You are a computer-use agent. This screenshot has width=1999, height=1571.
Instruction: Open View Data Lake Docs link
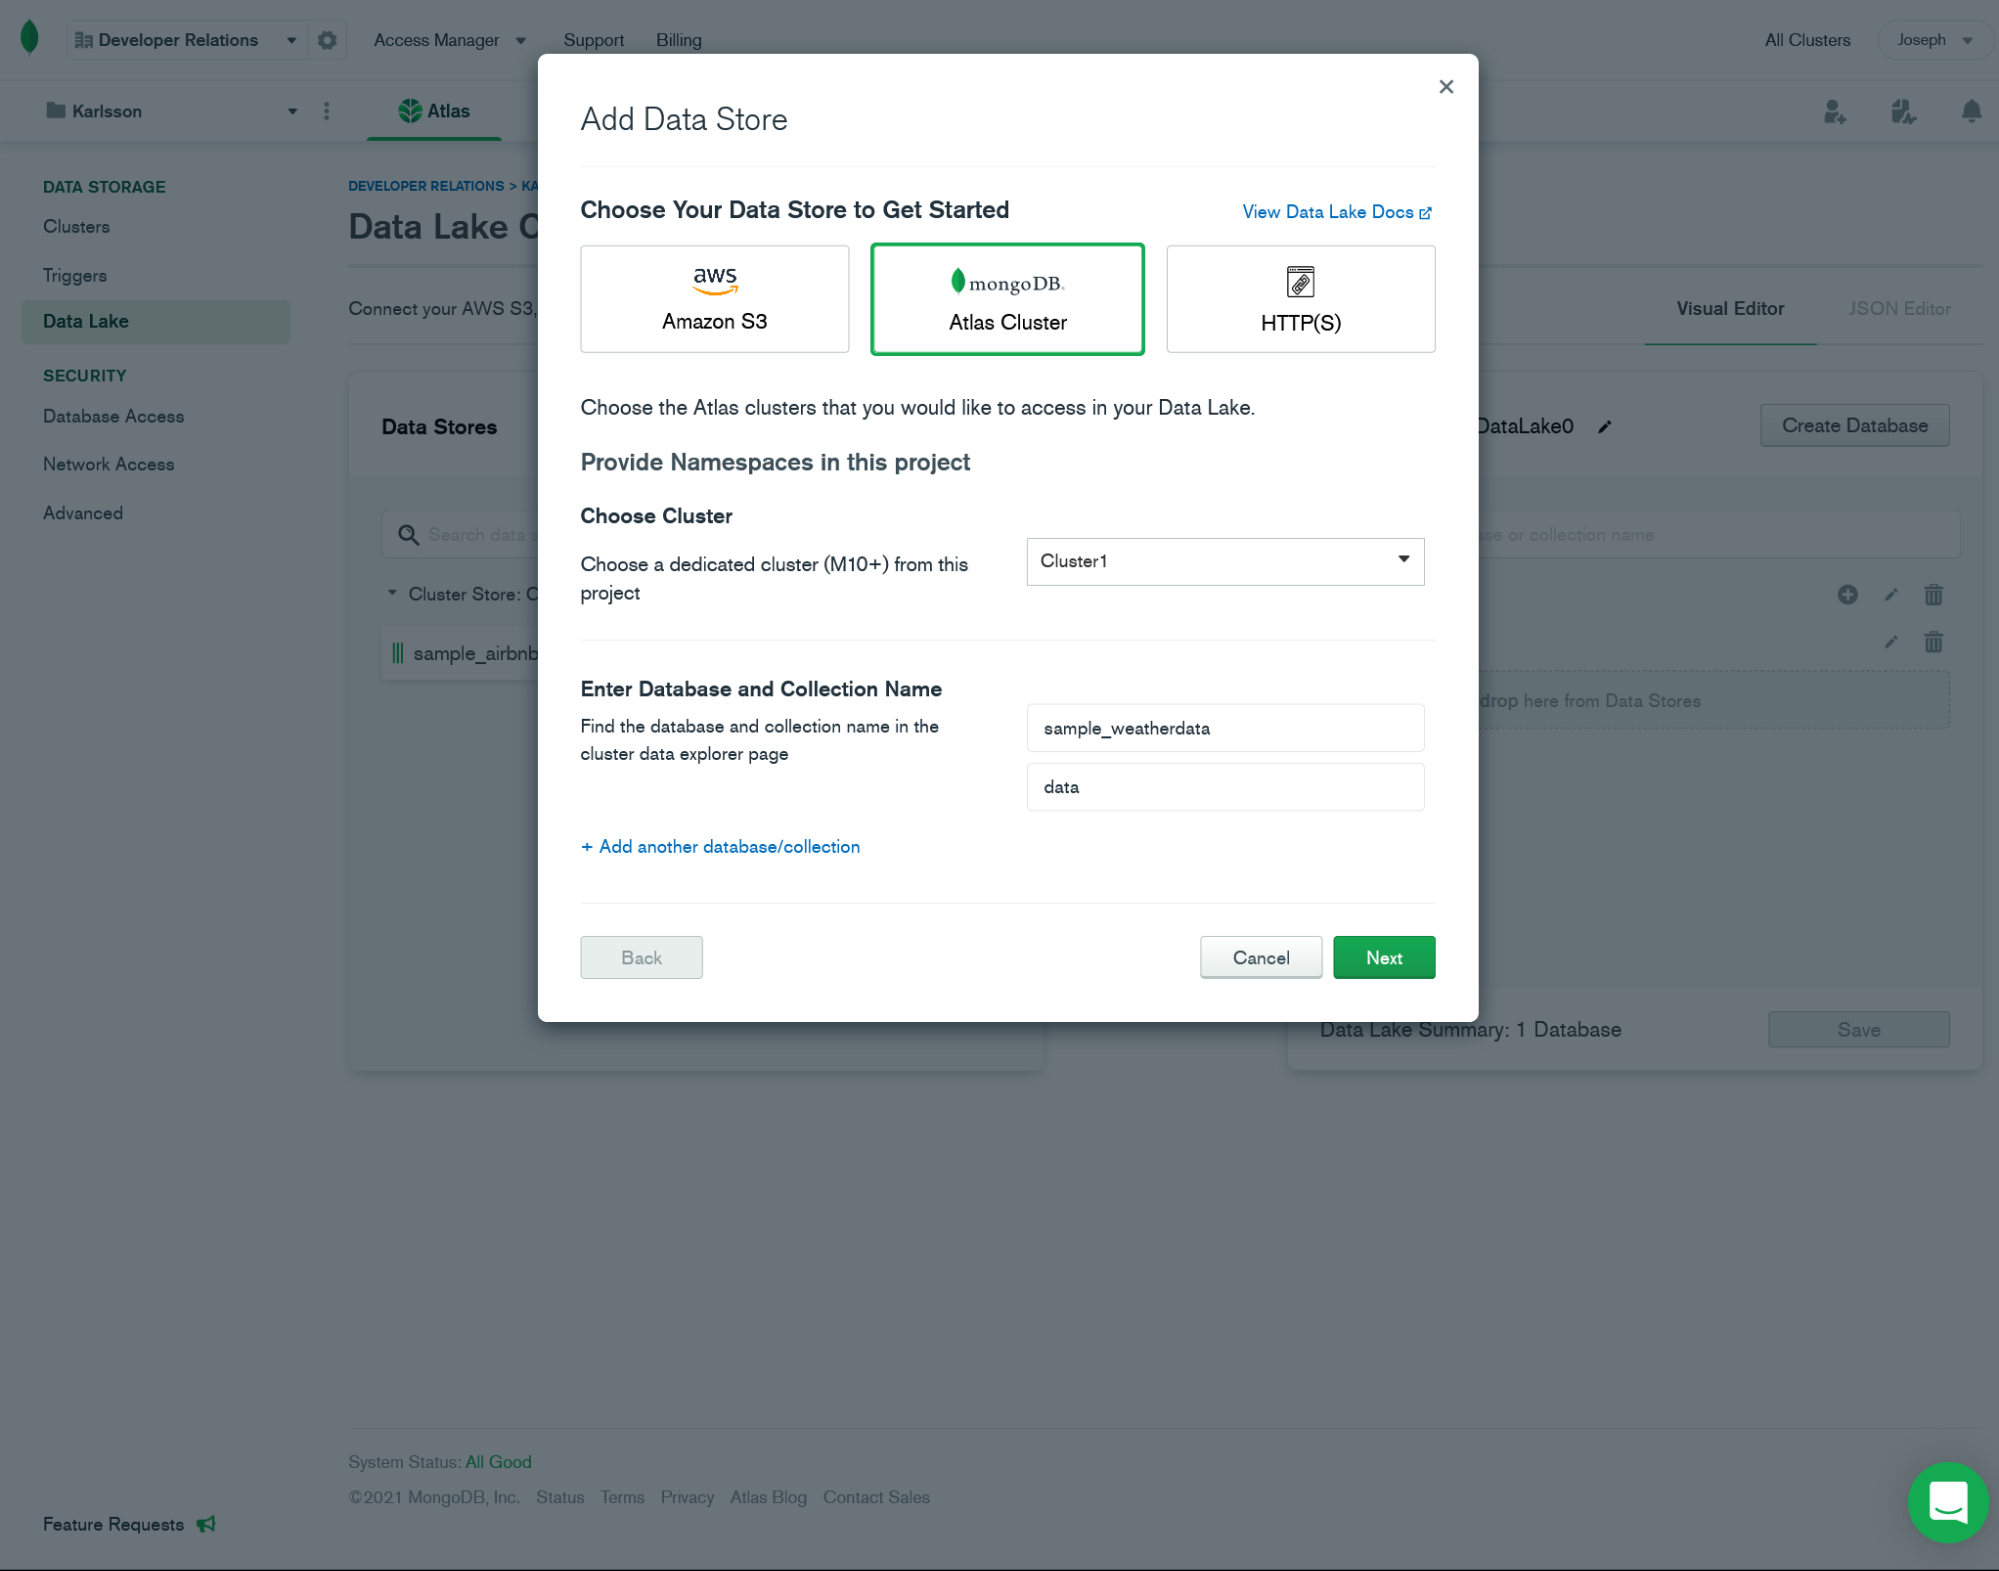point(1336,212)
